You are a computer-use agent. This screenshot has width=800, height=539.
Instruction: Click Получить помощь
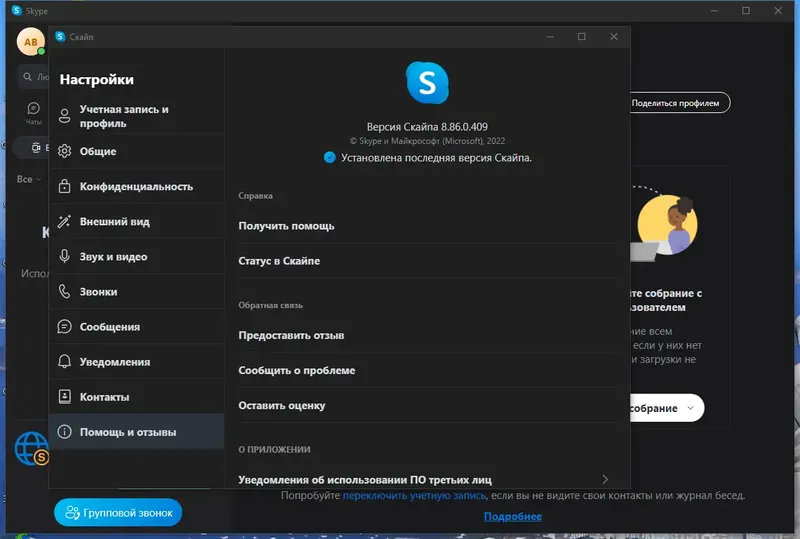pos(428,226)
